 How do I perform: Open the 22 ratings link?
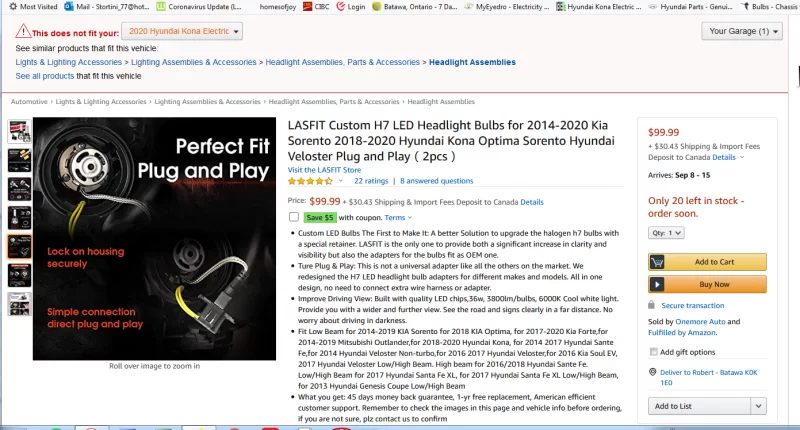(371, 181)
